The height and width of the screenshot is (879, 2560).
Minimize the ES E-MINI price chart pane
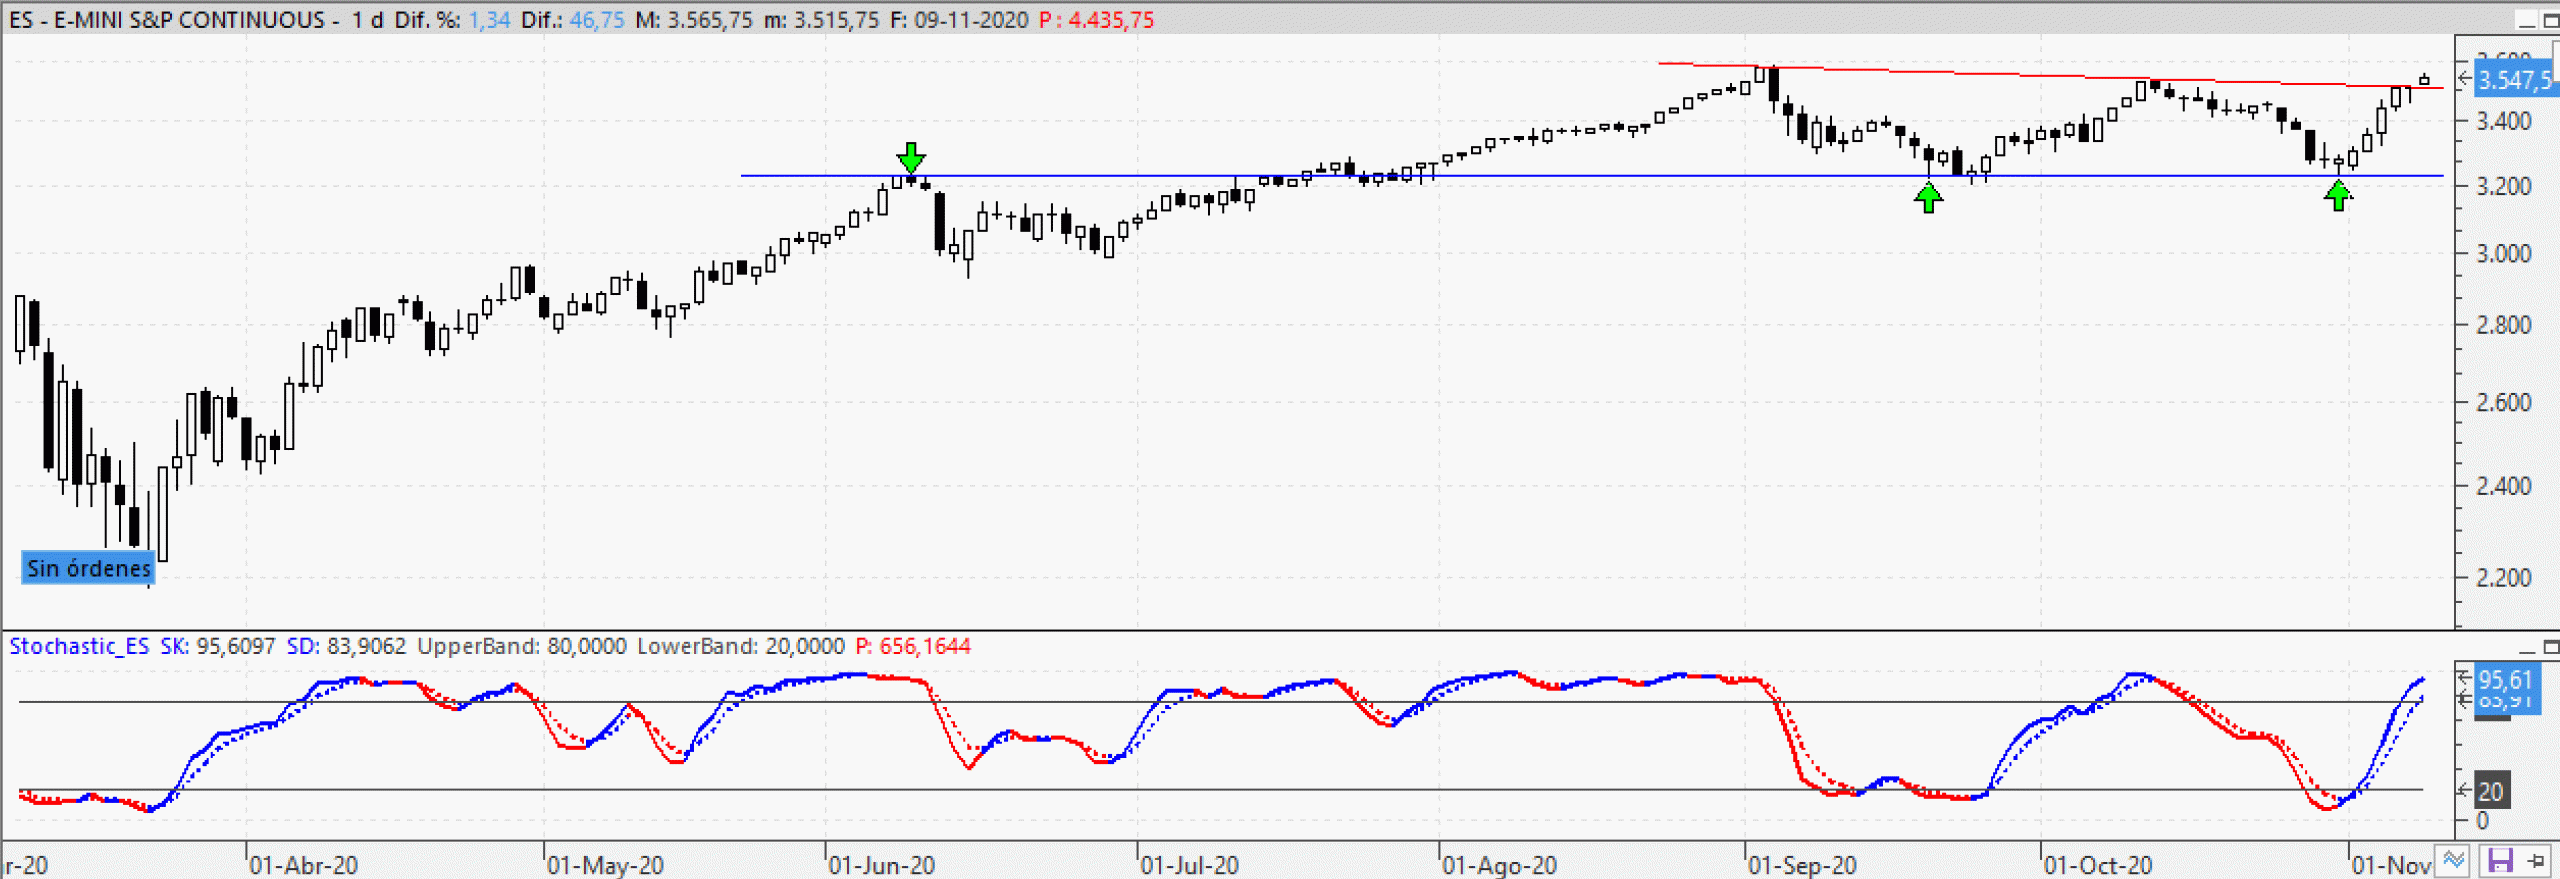click(2526, 20)
